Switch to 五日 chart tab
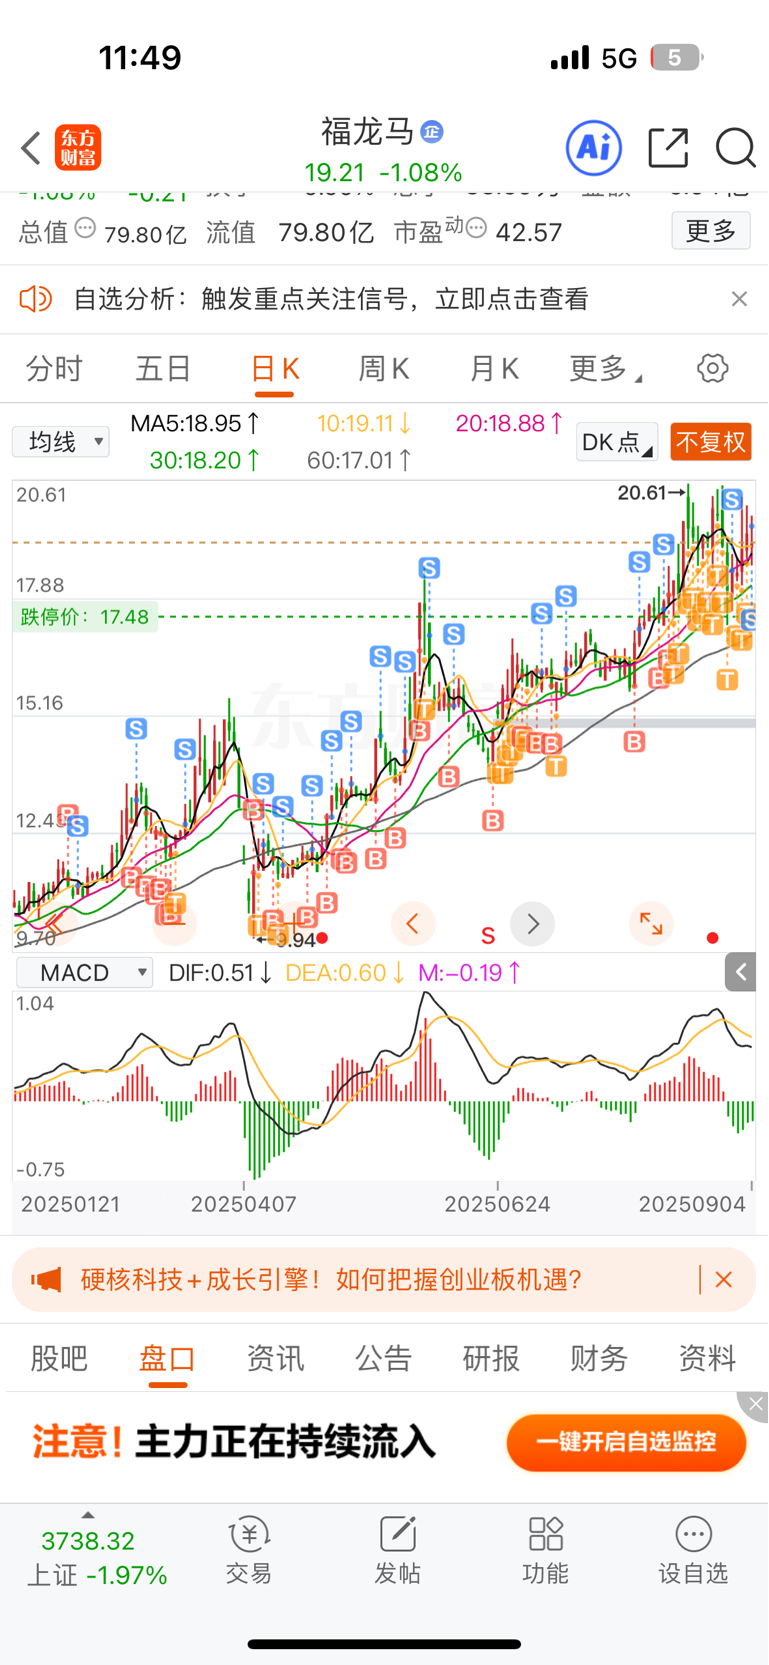The height and width of the screenshot is (1665, 769). tap(163, 369)
